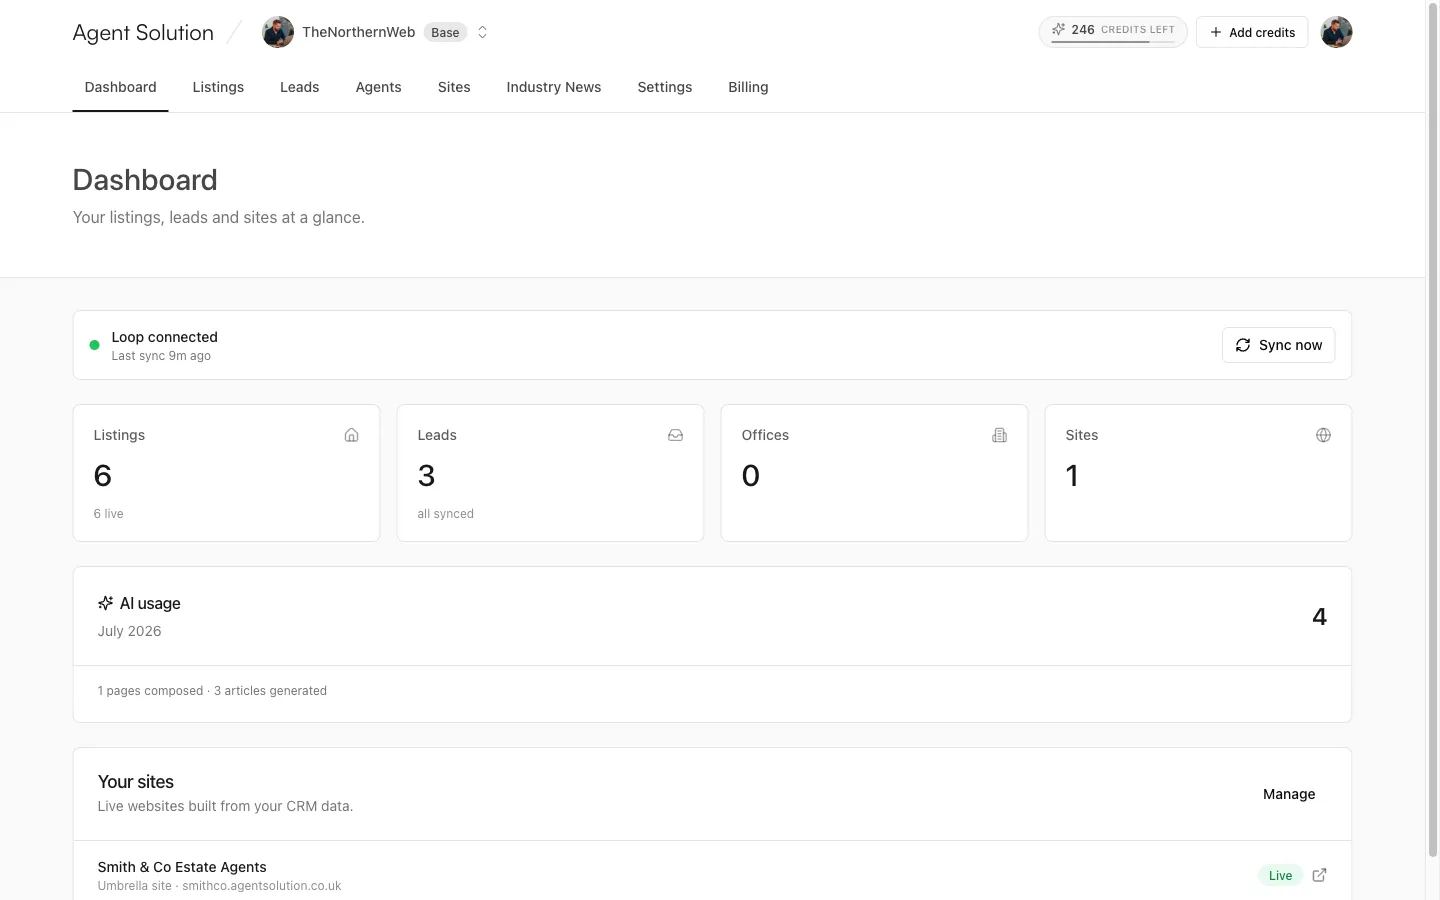The width and height of the screenshot is (1440, 900).
Task: Open the Listings tab
Action: point(218,87)
